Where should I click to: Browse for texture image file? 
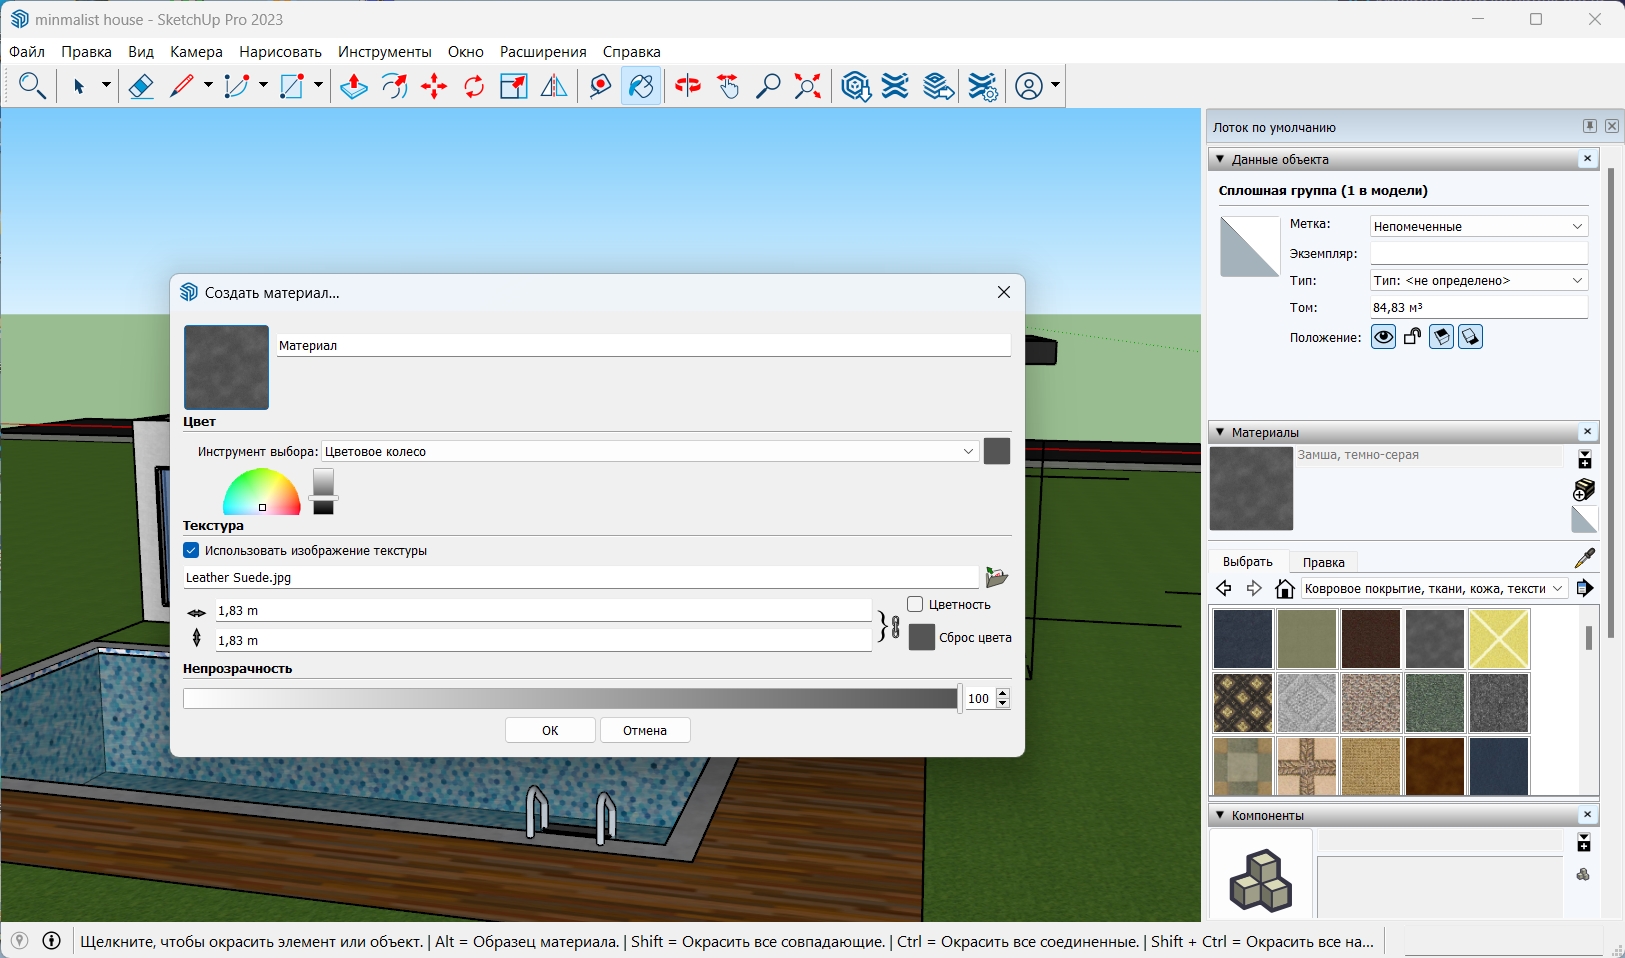(x=996, y=577)
